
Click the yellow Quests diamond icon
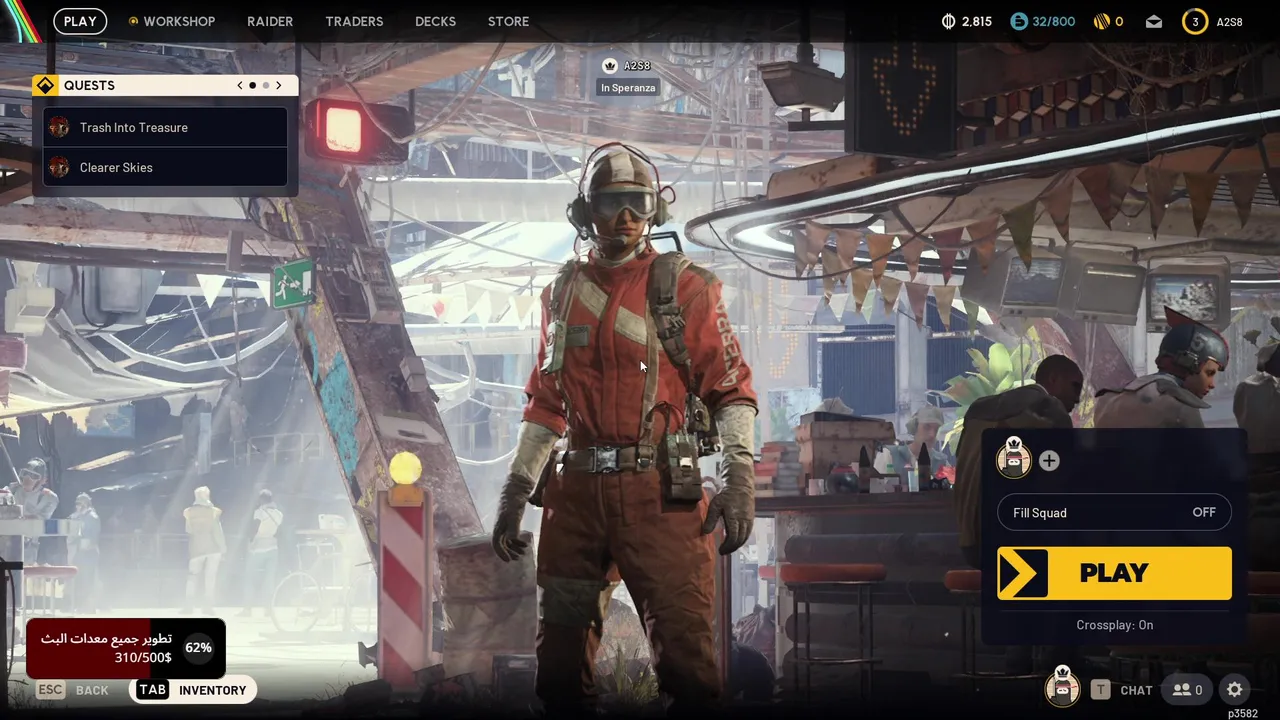coord(45,85)
